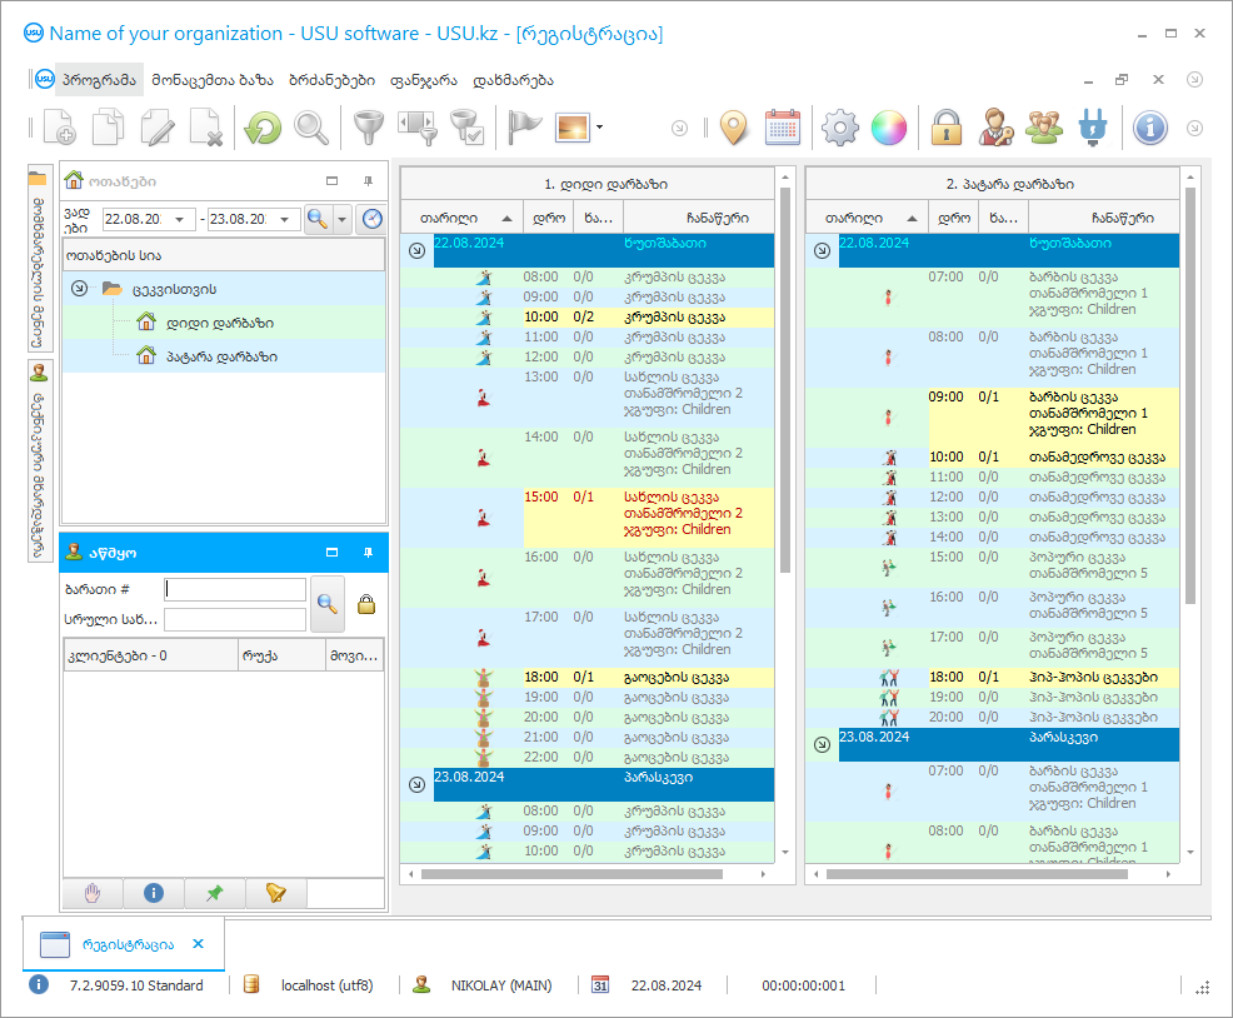
Task: Toggle pin on the ოთახები panel
Action: (368, 181)
